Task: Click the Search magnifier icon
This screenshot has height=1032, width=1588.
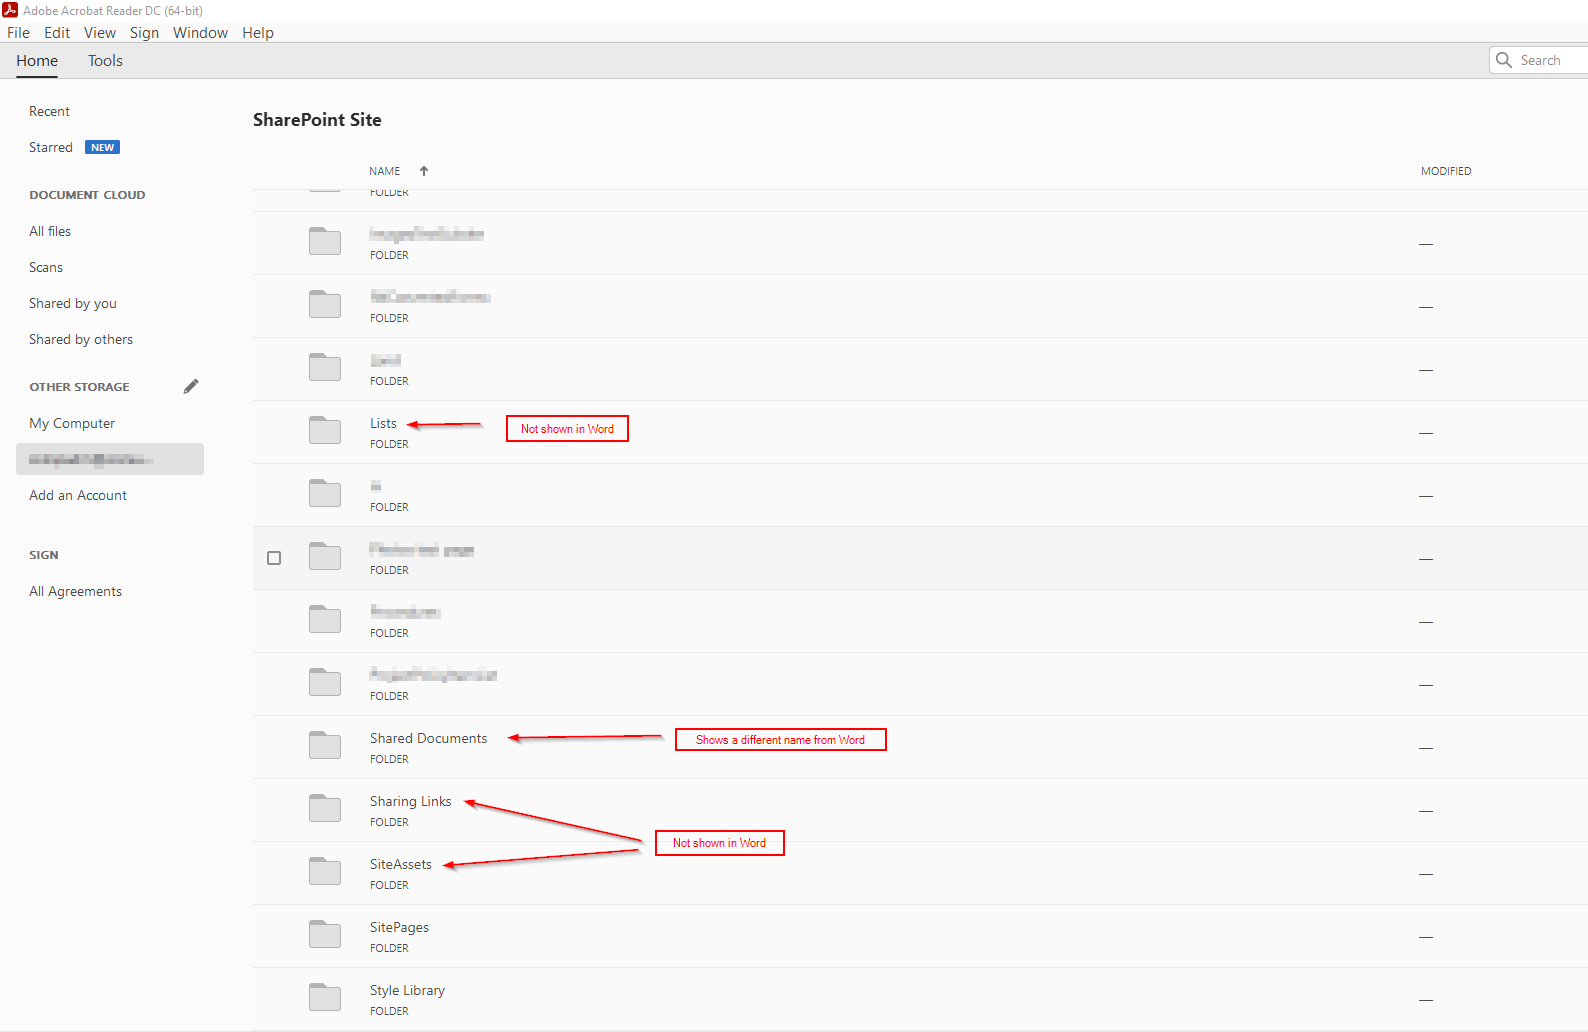Action: 1504,60
